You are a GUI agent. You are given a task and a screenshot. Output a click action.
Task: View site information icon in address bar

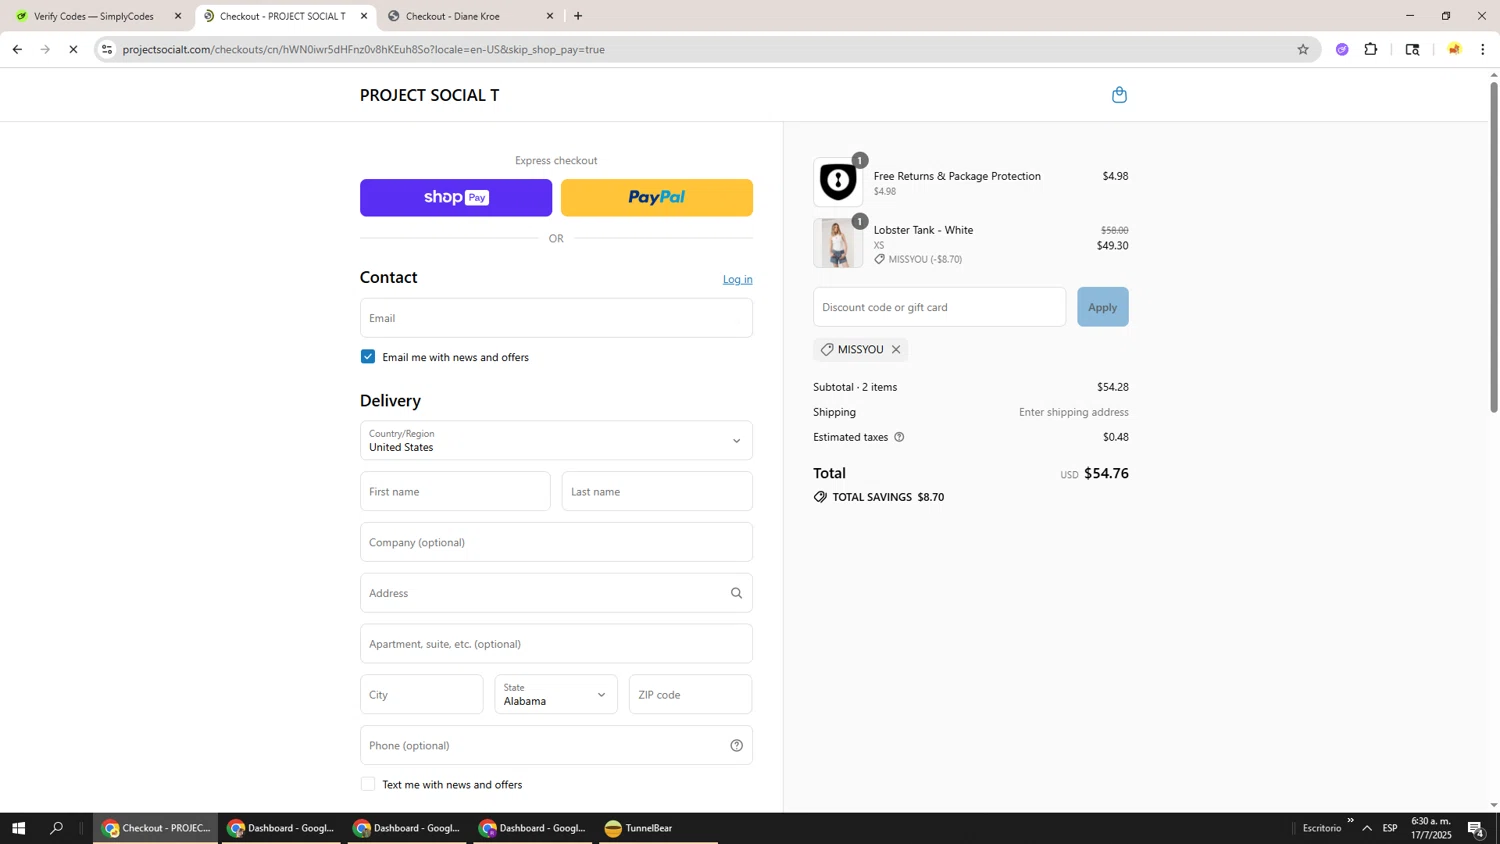tap(107, 49)
